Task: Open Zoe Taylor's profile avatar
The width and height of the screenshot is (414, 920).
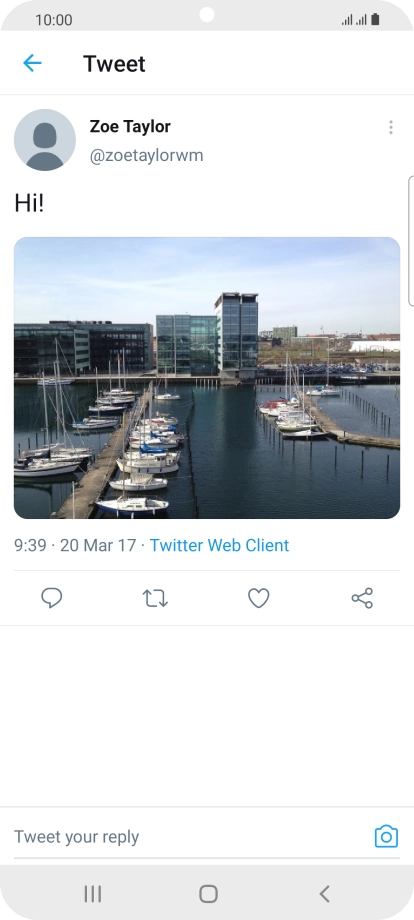Action: pyautogui.click(x=45, y=140)
